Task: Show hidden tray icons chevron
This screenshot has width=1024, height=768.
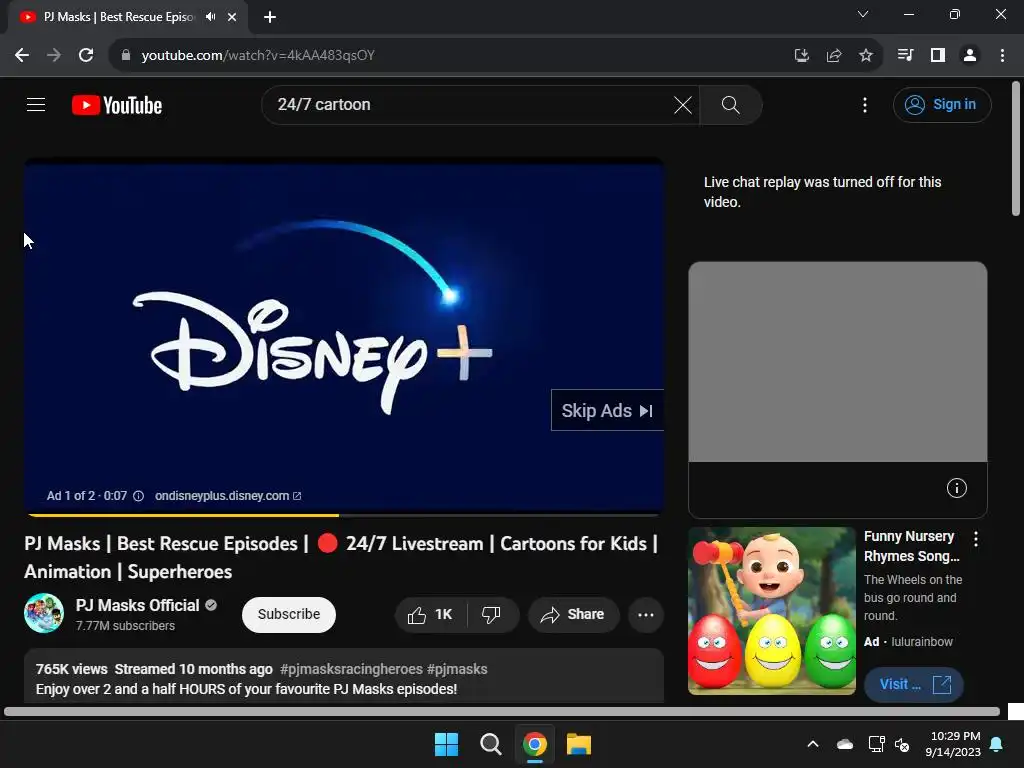Action: point(813,744)
